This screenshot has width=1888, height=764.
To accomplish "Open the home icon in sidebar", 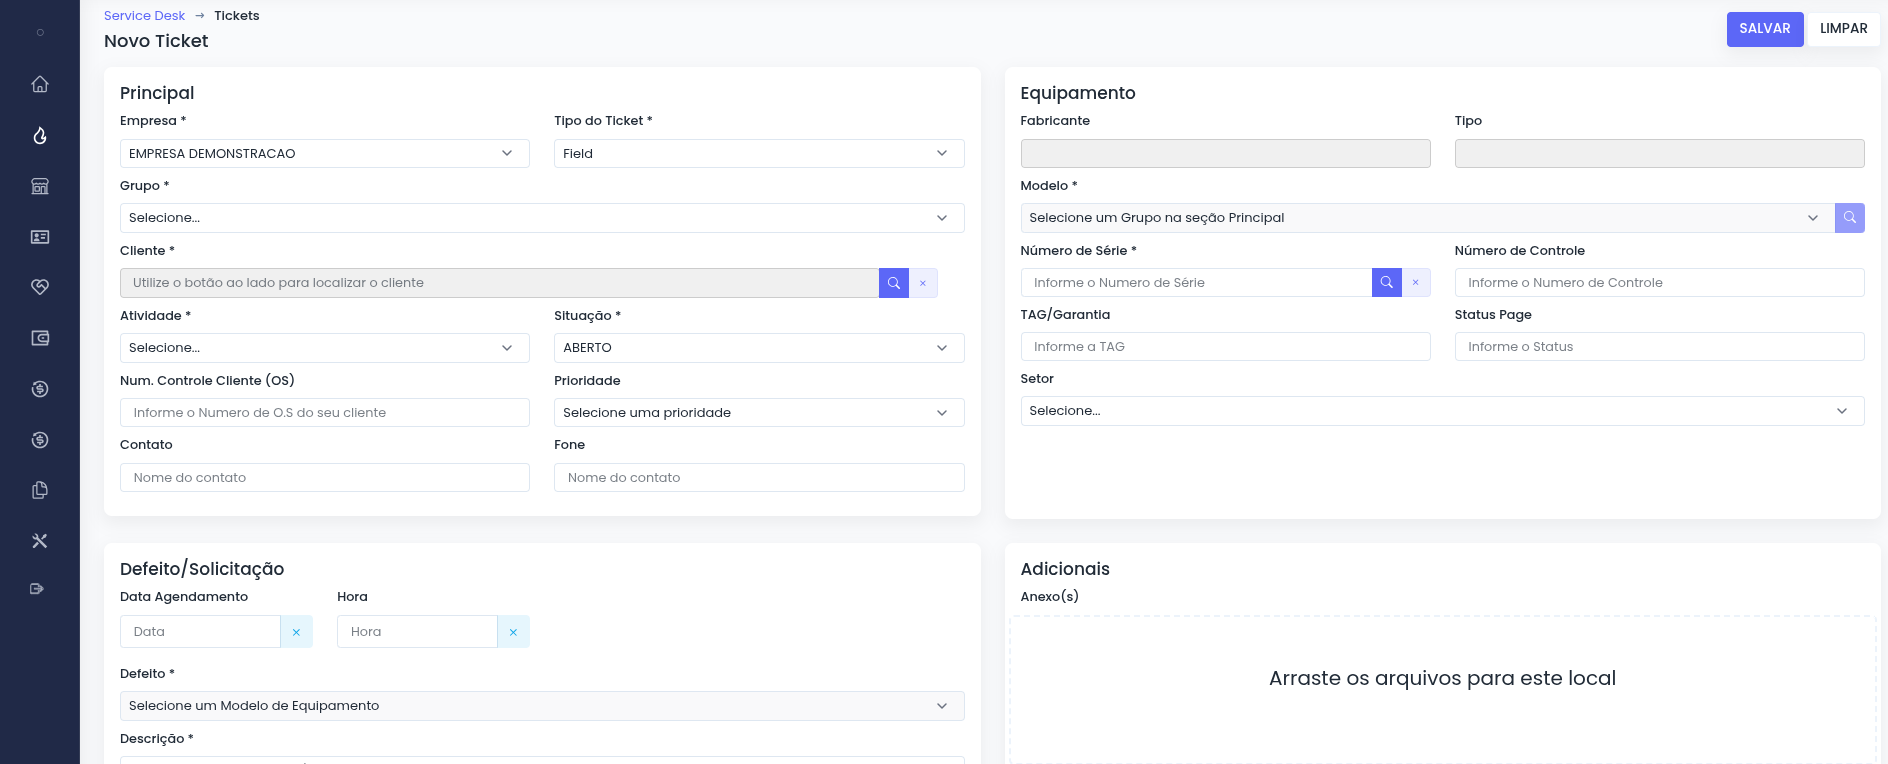I will 40,84.
